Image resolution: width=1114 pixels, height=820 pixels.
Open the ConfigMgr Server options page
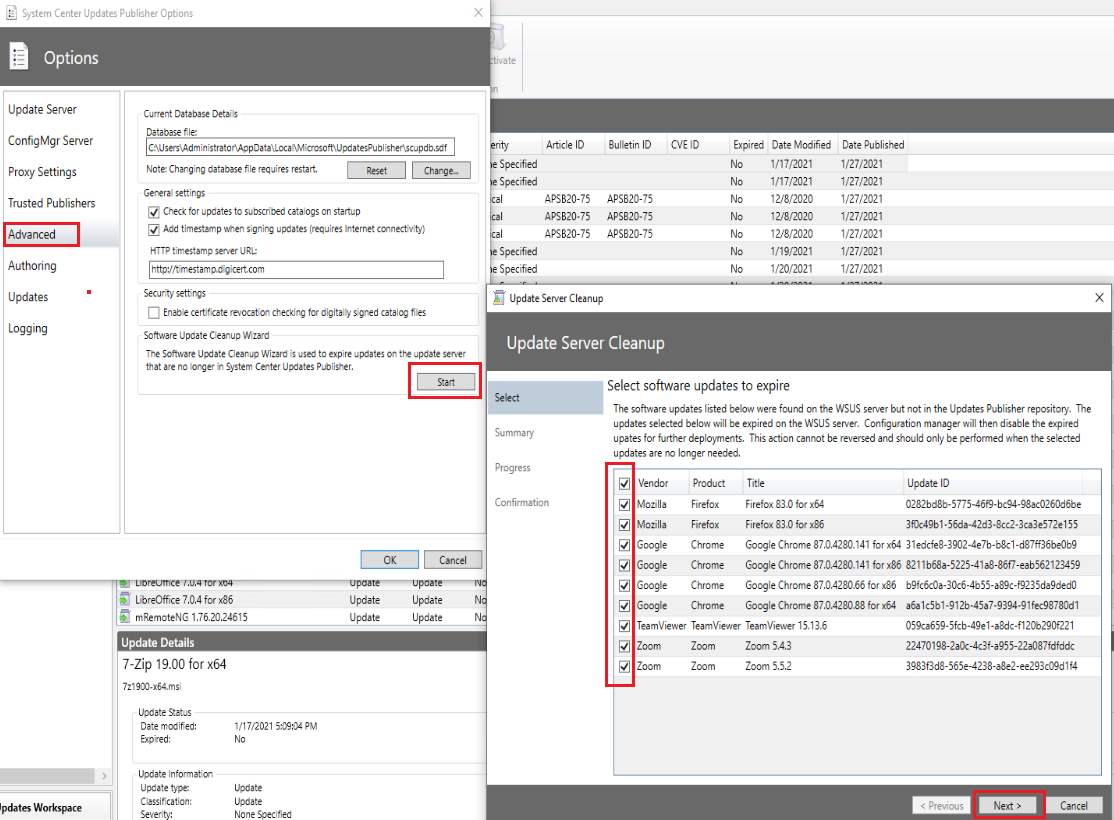point(50,141)
